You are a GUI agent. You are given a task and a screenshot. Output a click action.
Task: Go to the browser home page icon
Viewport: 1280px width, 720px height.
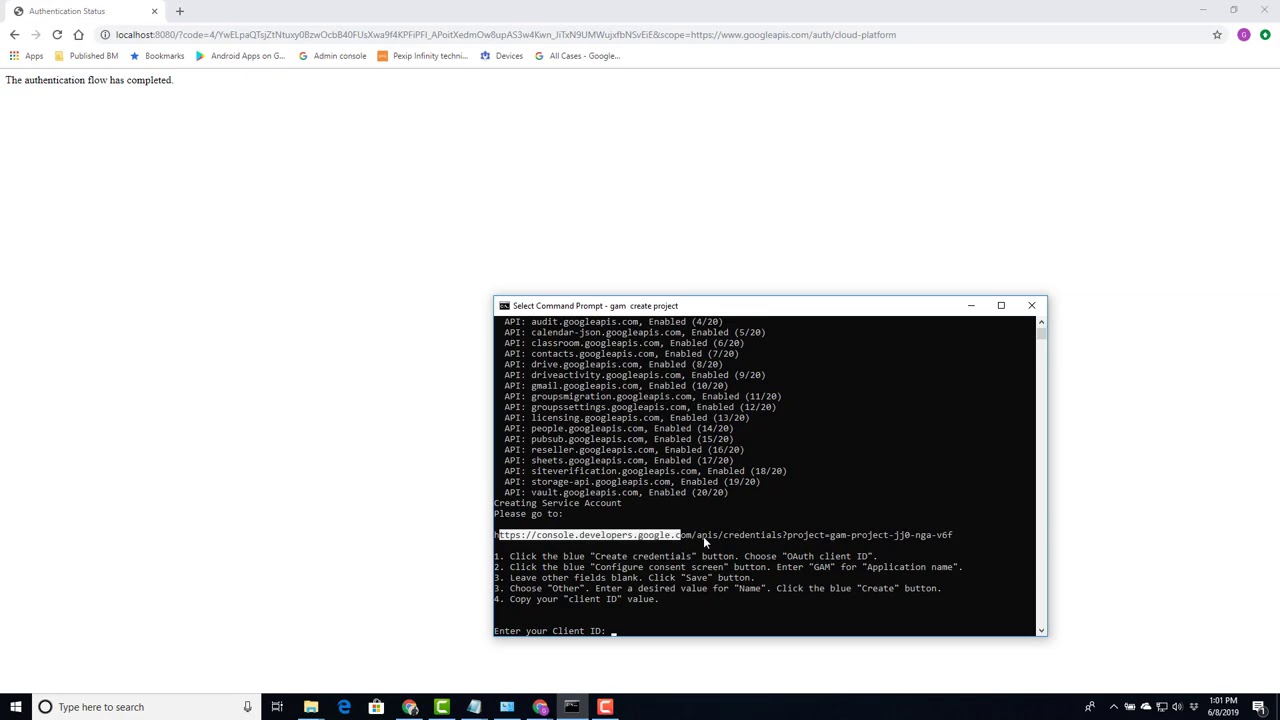pyautogui.click(x=78, y=35)
